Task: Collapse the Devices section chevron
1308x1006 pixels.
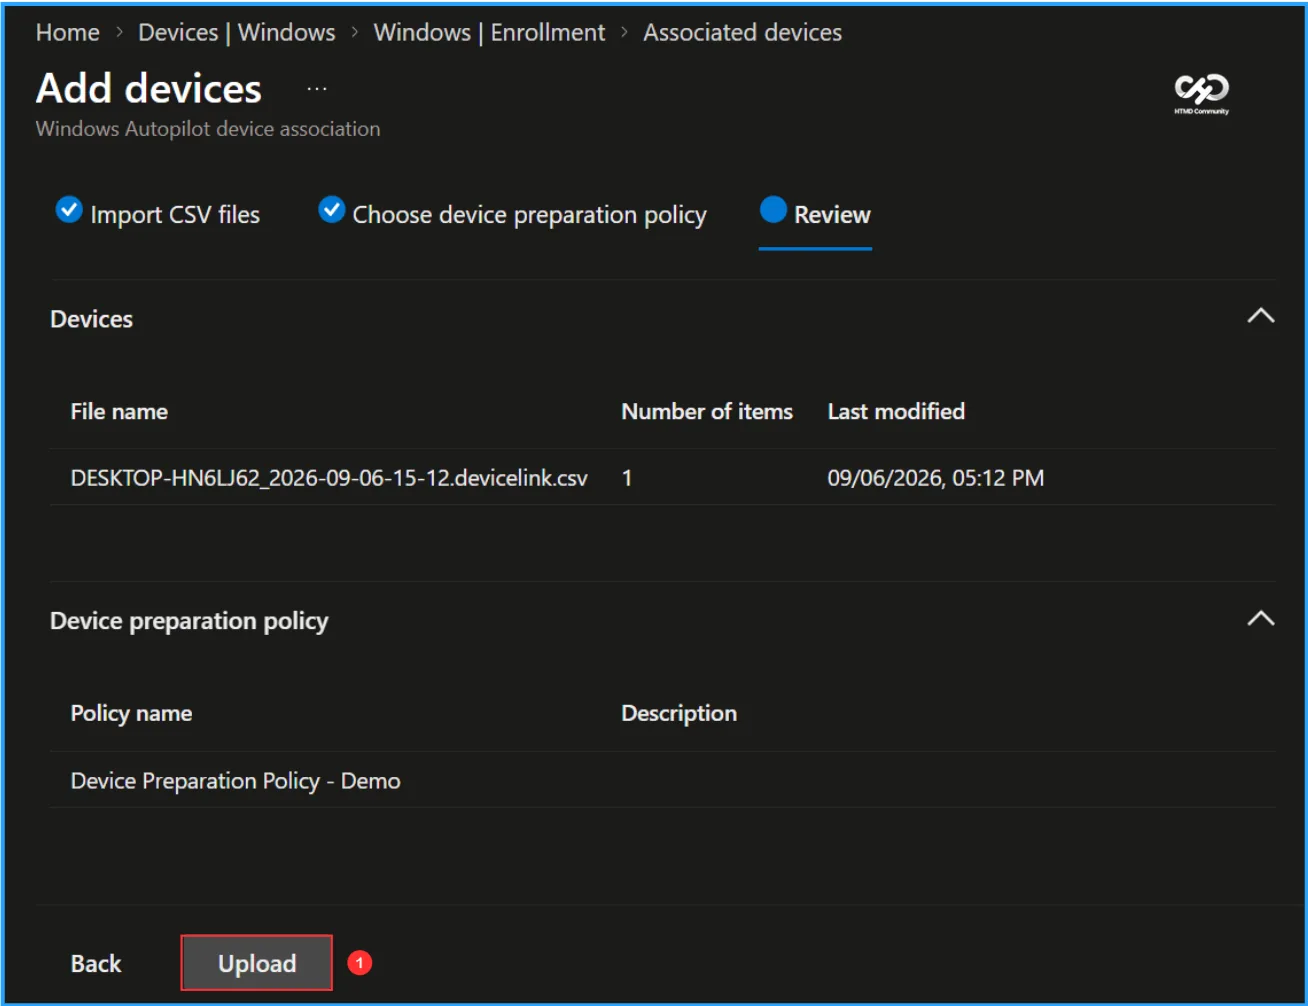Action: point(1261,316)
